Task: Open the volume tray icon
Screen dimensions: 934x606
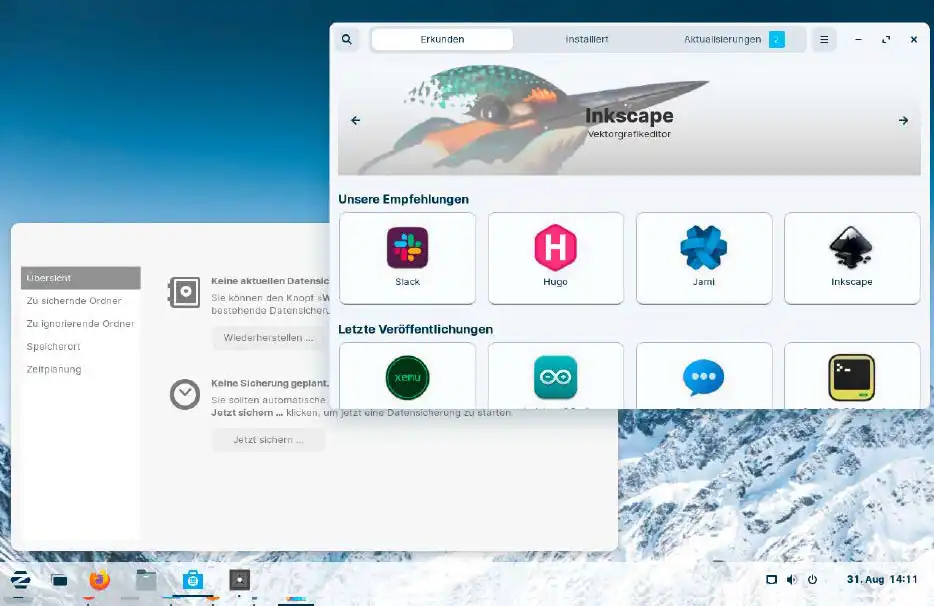Action: coord(792,579)
